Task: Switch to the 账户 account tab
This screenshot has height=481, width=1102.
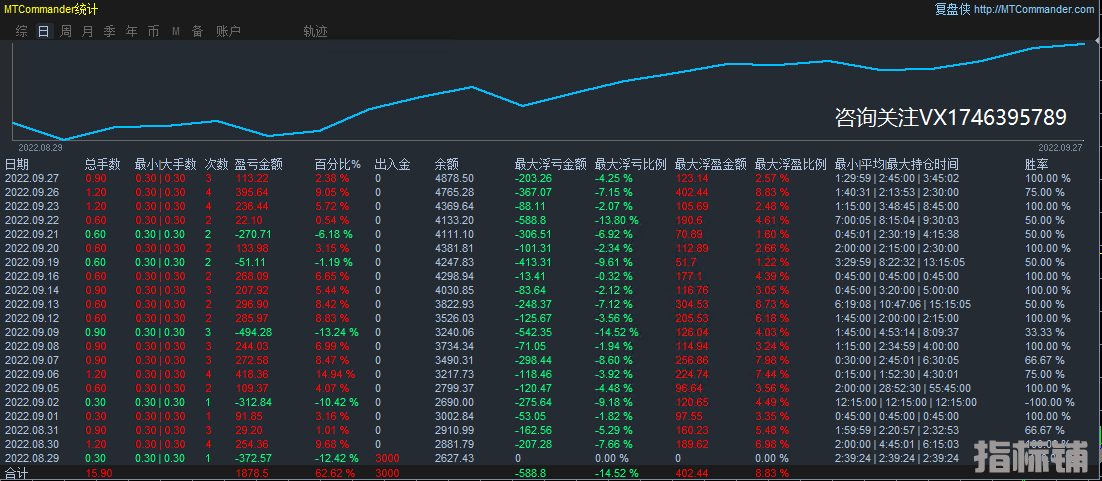Action: point(228,31)
